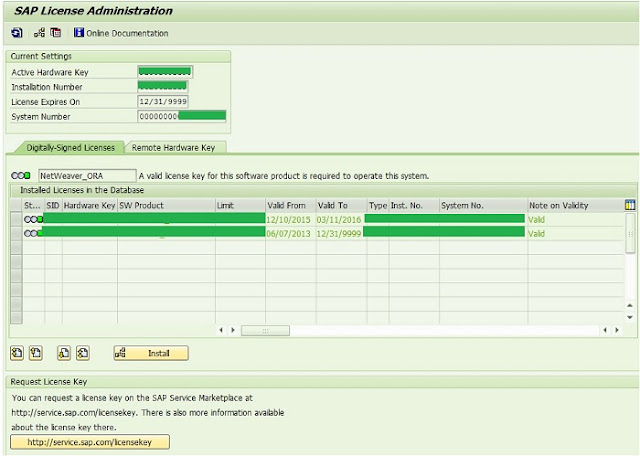The height and width of the screenshot is (456, 640).
Task: Click the SID column header
Action: 53,205
